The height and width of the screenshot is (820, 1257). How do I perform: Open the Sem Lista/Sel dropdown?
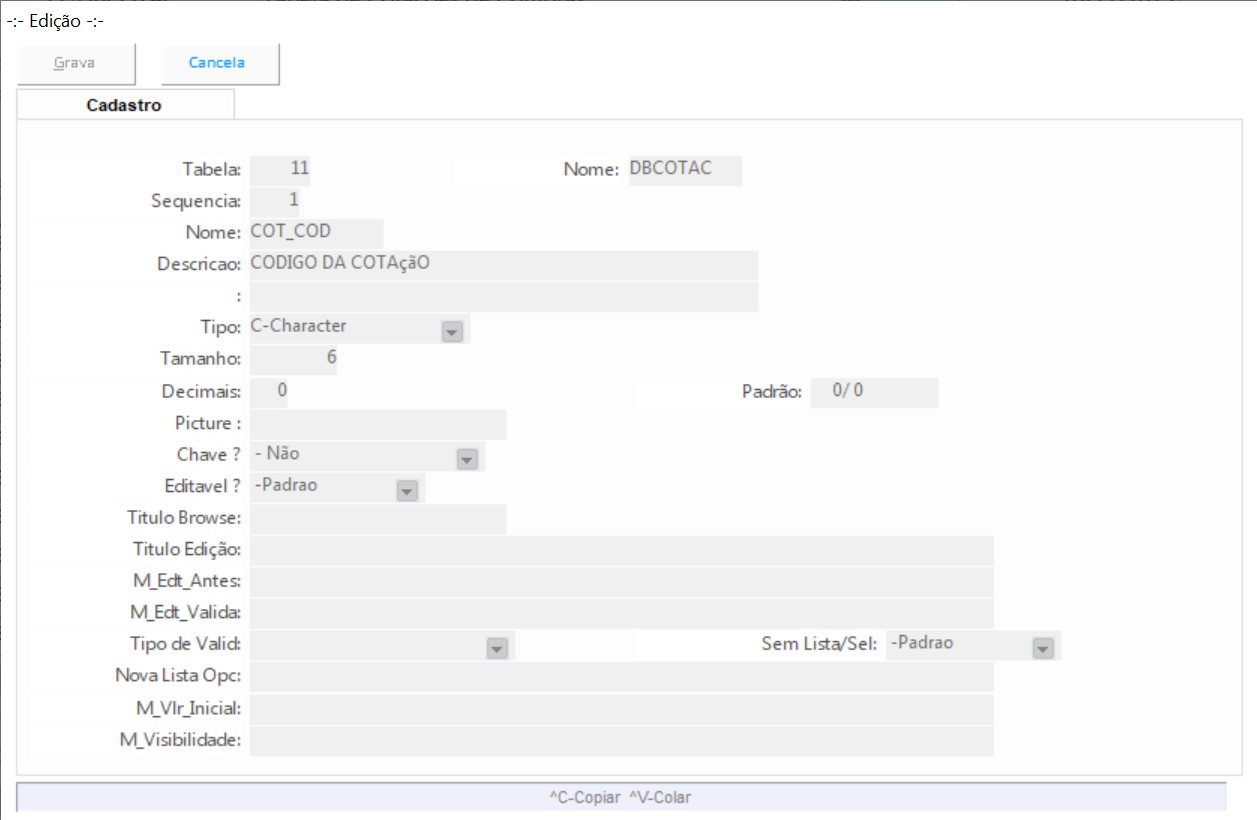click(x=1043, y=648)
